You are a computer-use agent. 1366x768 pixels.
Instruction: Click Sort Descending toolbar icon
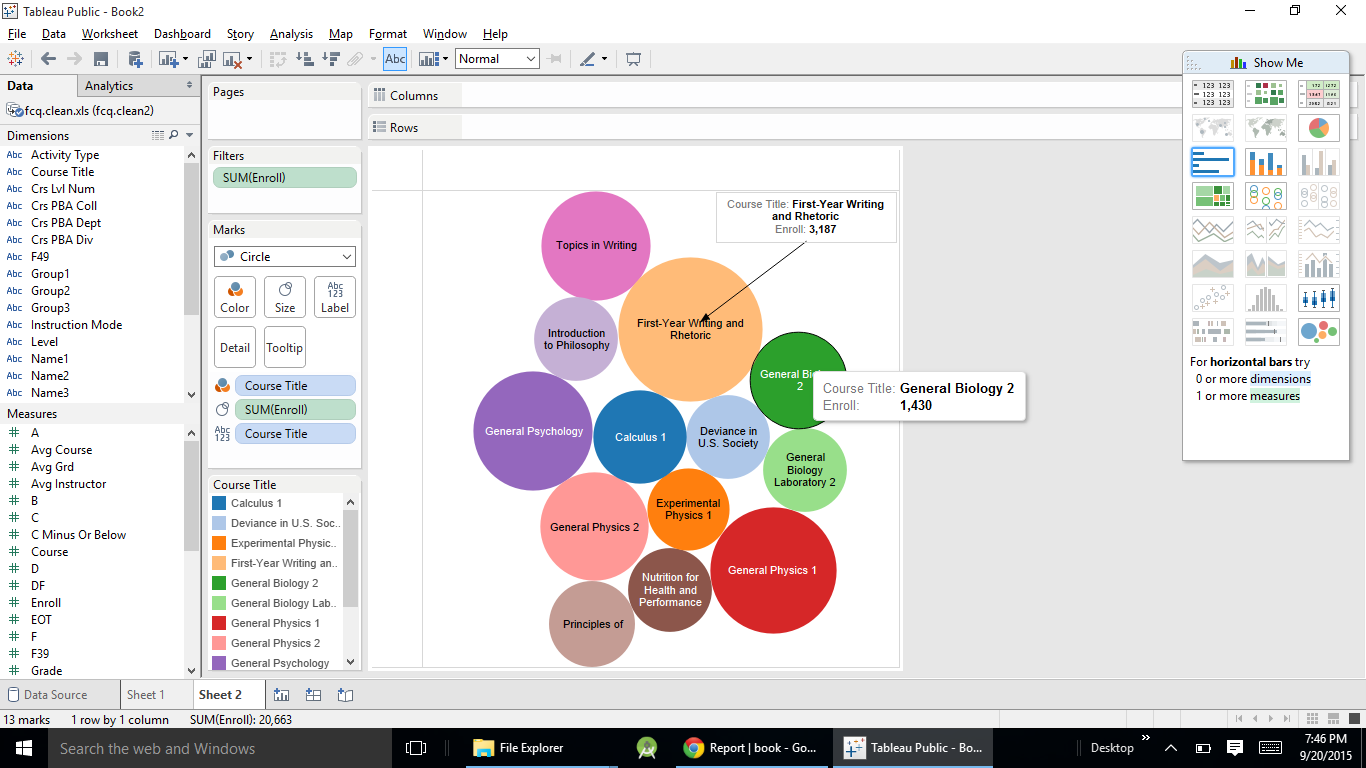[x=330, y=59]
